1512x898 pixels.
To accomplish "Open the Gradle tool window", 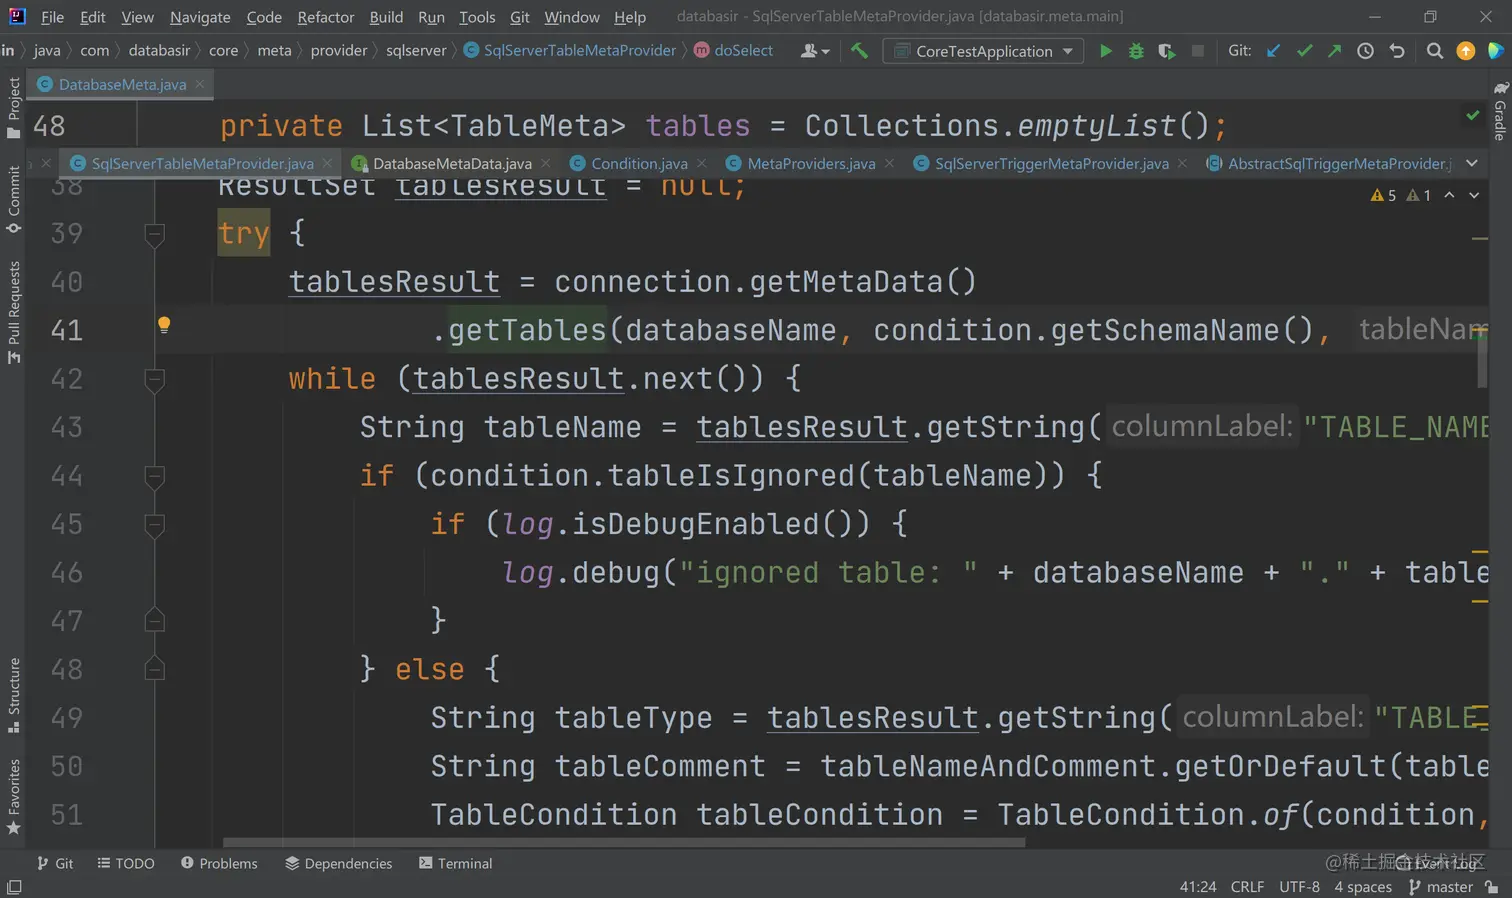I will [1500, 110].
